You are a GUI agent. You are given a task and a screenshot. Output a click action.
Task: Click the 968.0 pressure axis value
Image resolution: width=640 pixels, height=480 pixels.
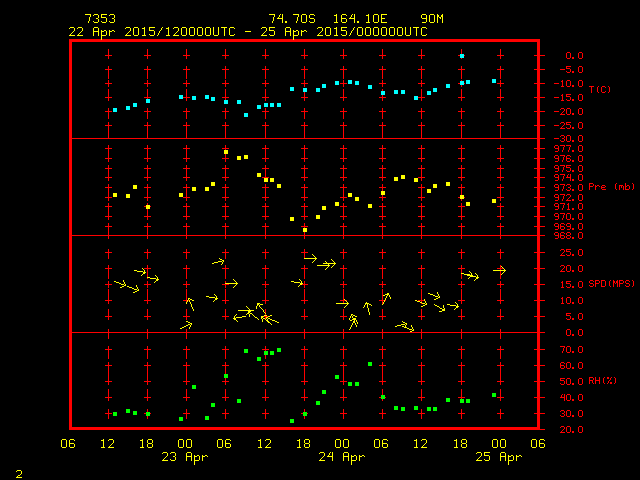click(x=569, y=236)
